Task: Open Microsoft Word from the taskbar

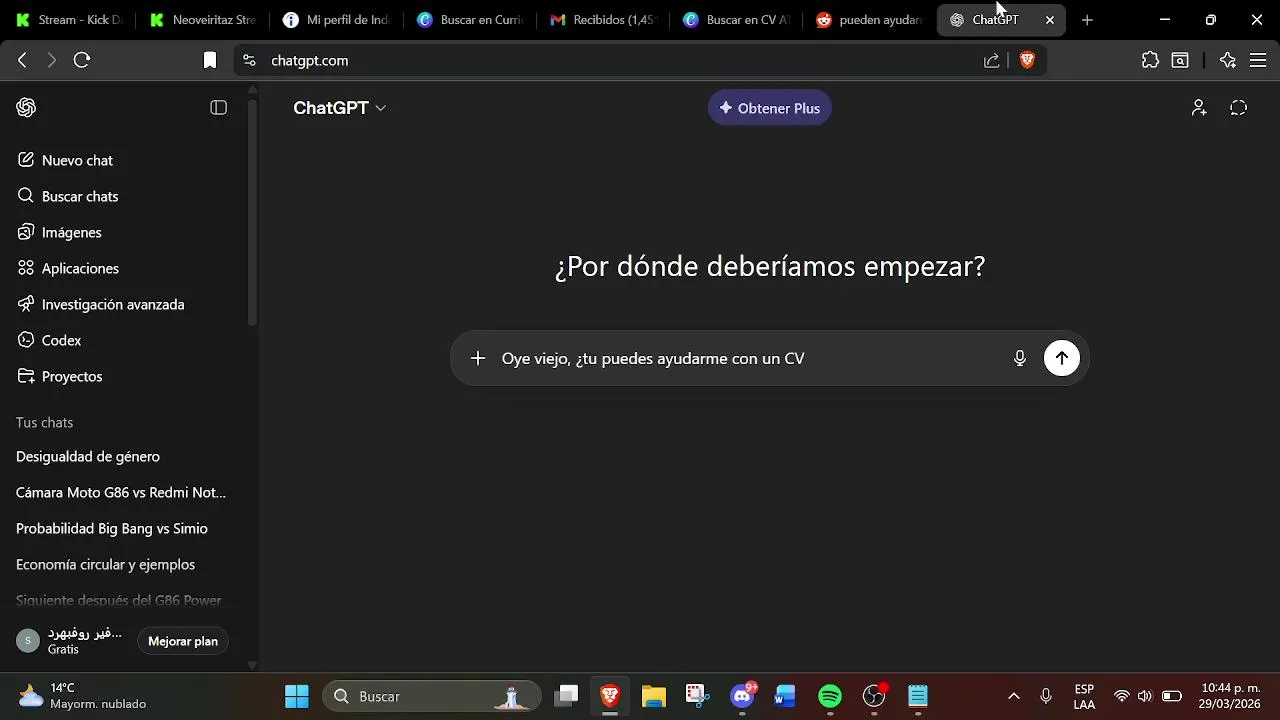Action: coord(785,696)
